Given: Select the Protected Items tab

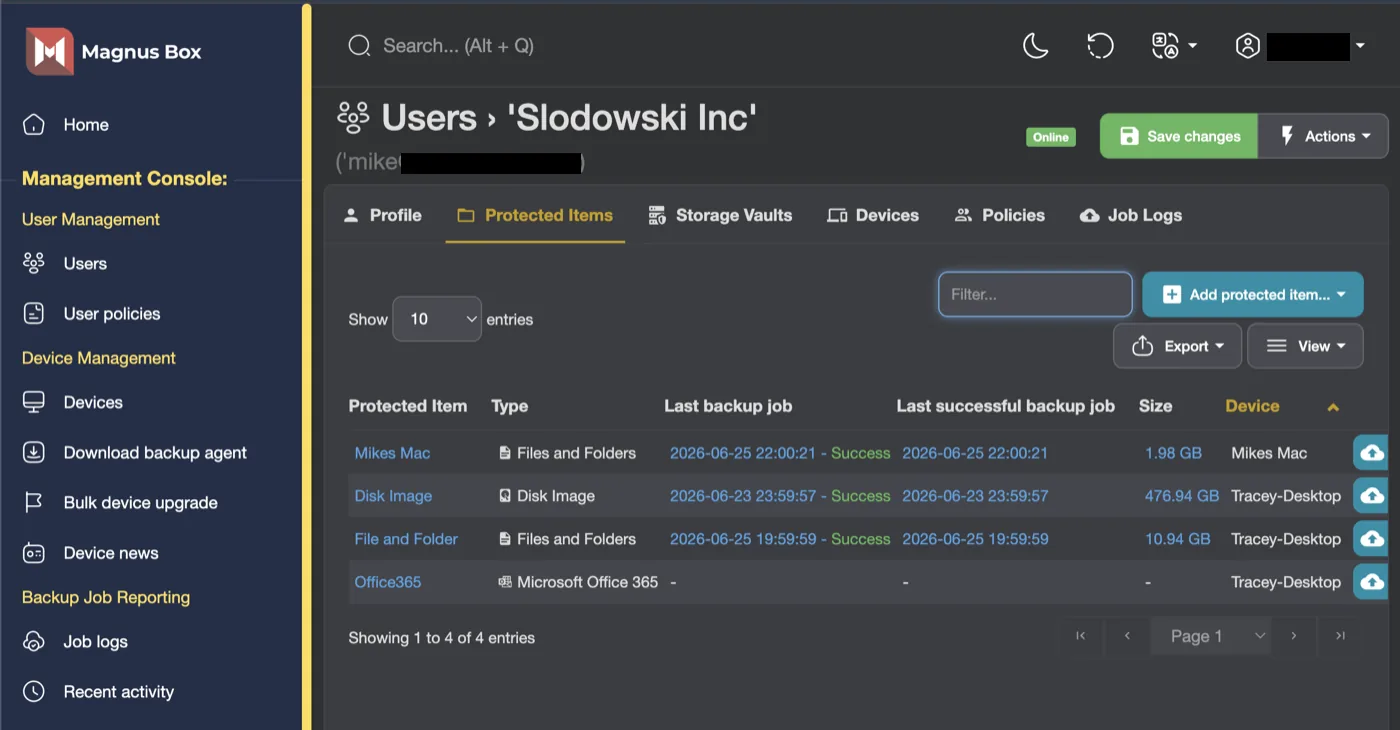Looking at the screenshot, I should (535, 215).
